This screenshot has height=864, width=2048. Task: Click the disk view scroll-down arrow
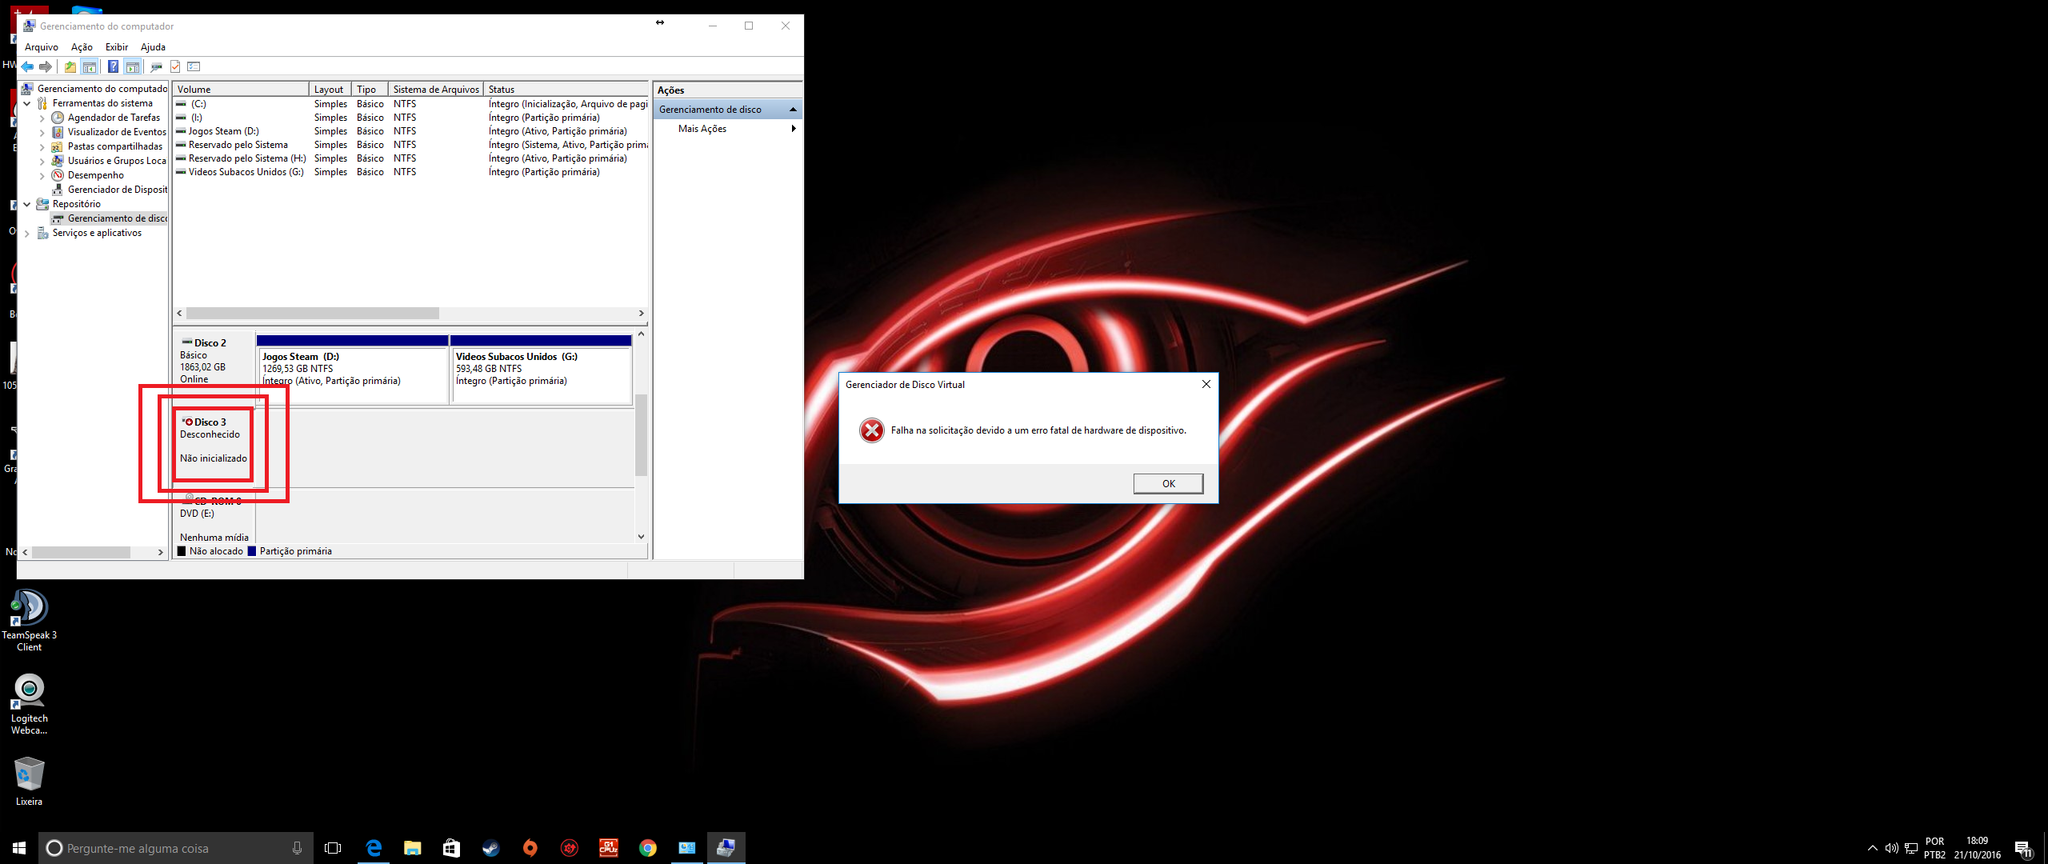(641, 537)
